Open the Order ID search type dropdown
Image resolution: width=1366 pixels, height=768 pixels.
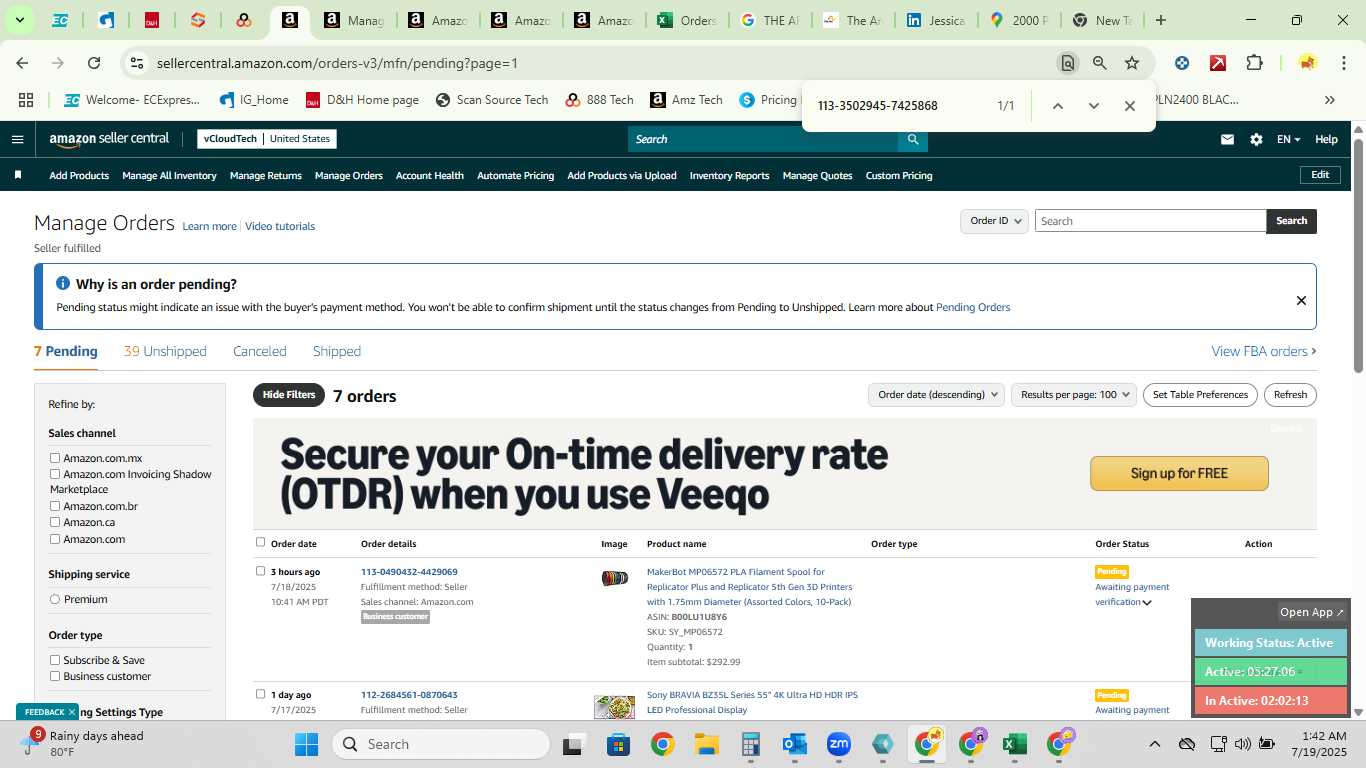tap(995, 221)
